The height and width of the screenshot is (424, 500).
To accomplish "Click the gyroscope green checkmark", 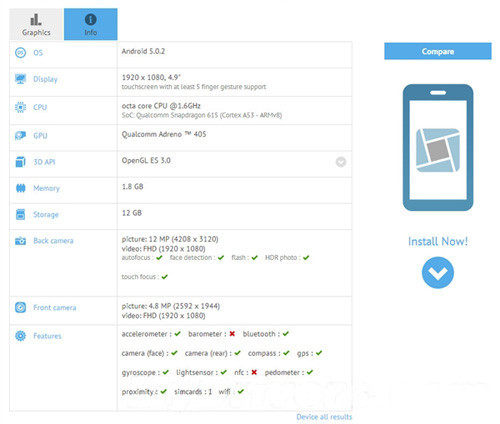I will coord(166,372).
